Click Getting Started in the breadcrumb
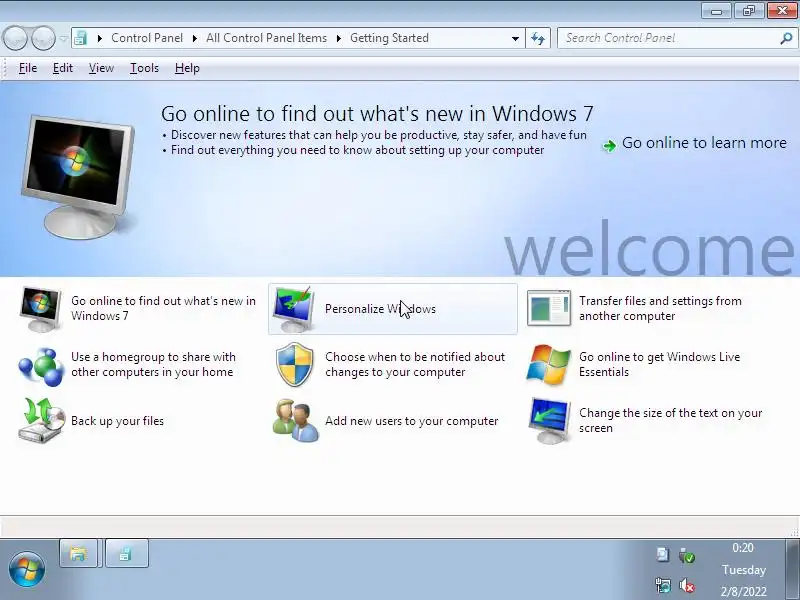The width and height of the screenshot is (800, 600). (x=389, y=38)
